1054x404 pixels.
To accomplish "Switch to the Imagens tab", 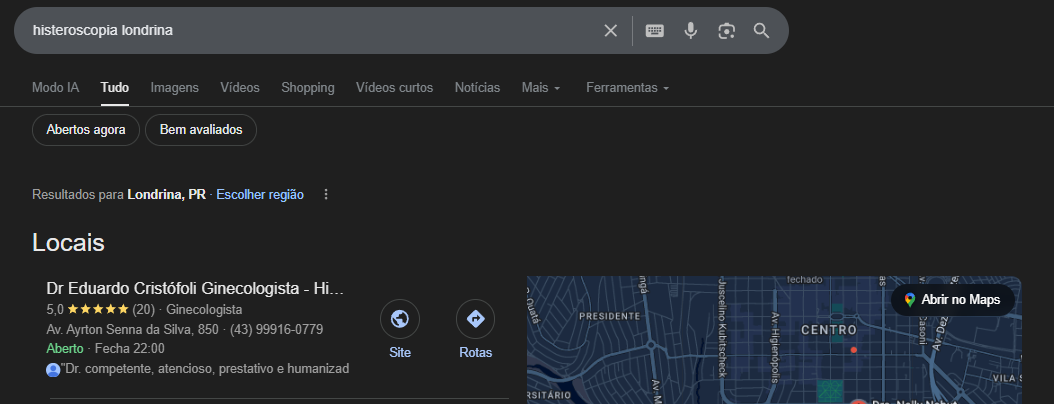I will (175, 87).
